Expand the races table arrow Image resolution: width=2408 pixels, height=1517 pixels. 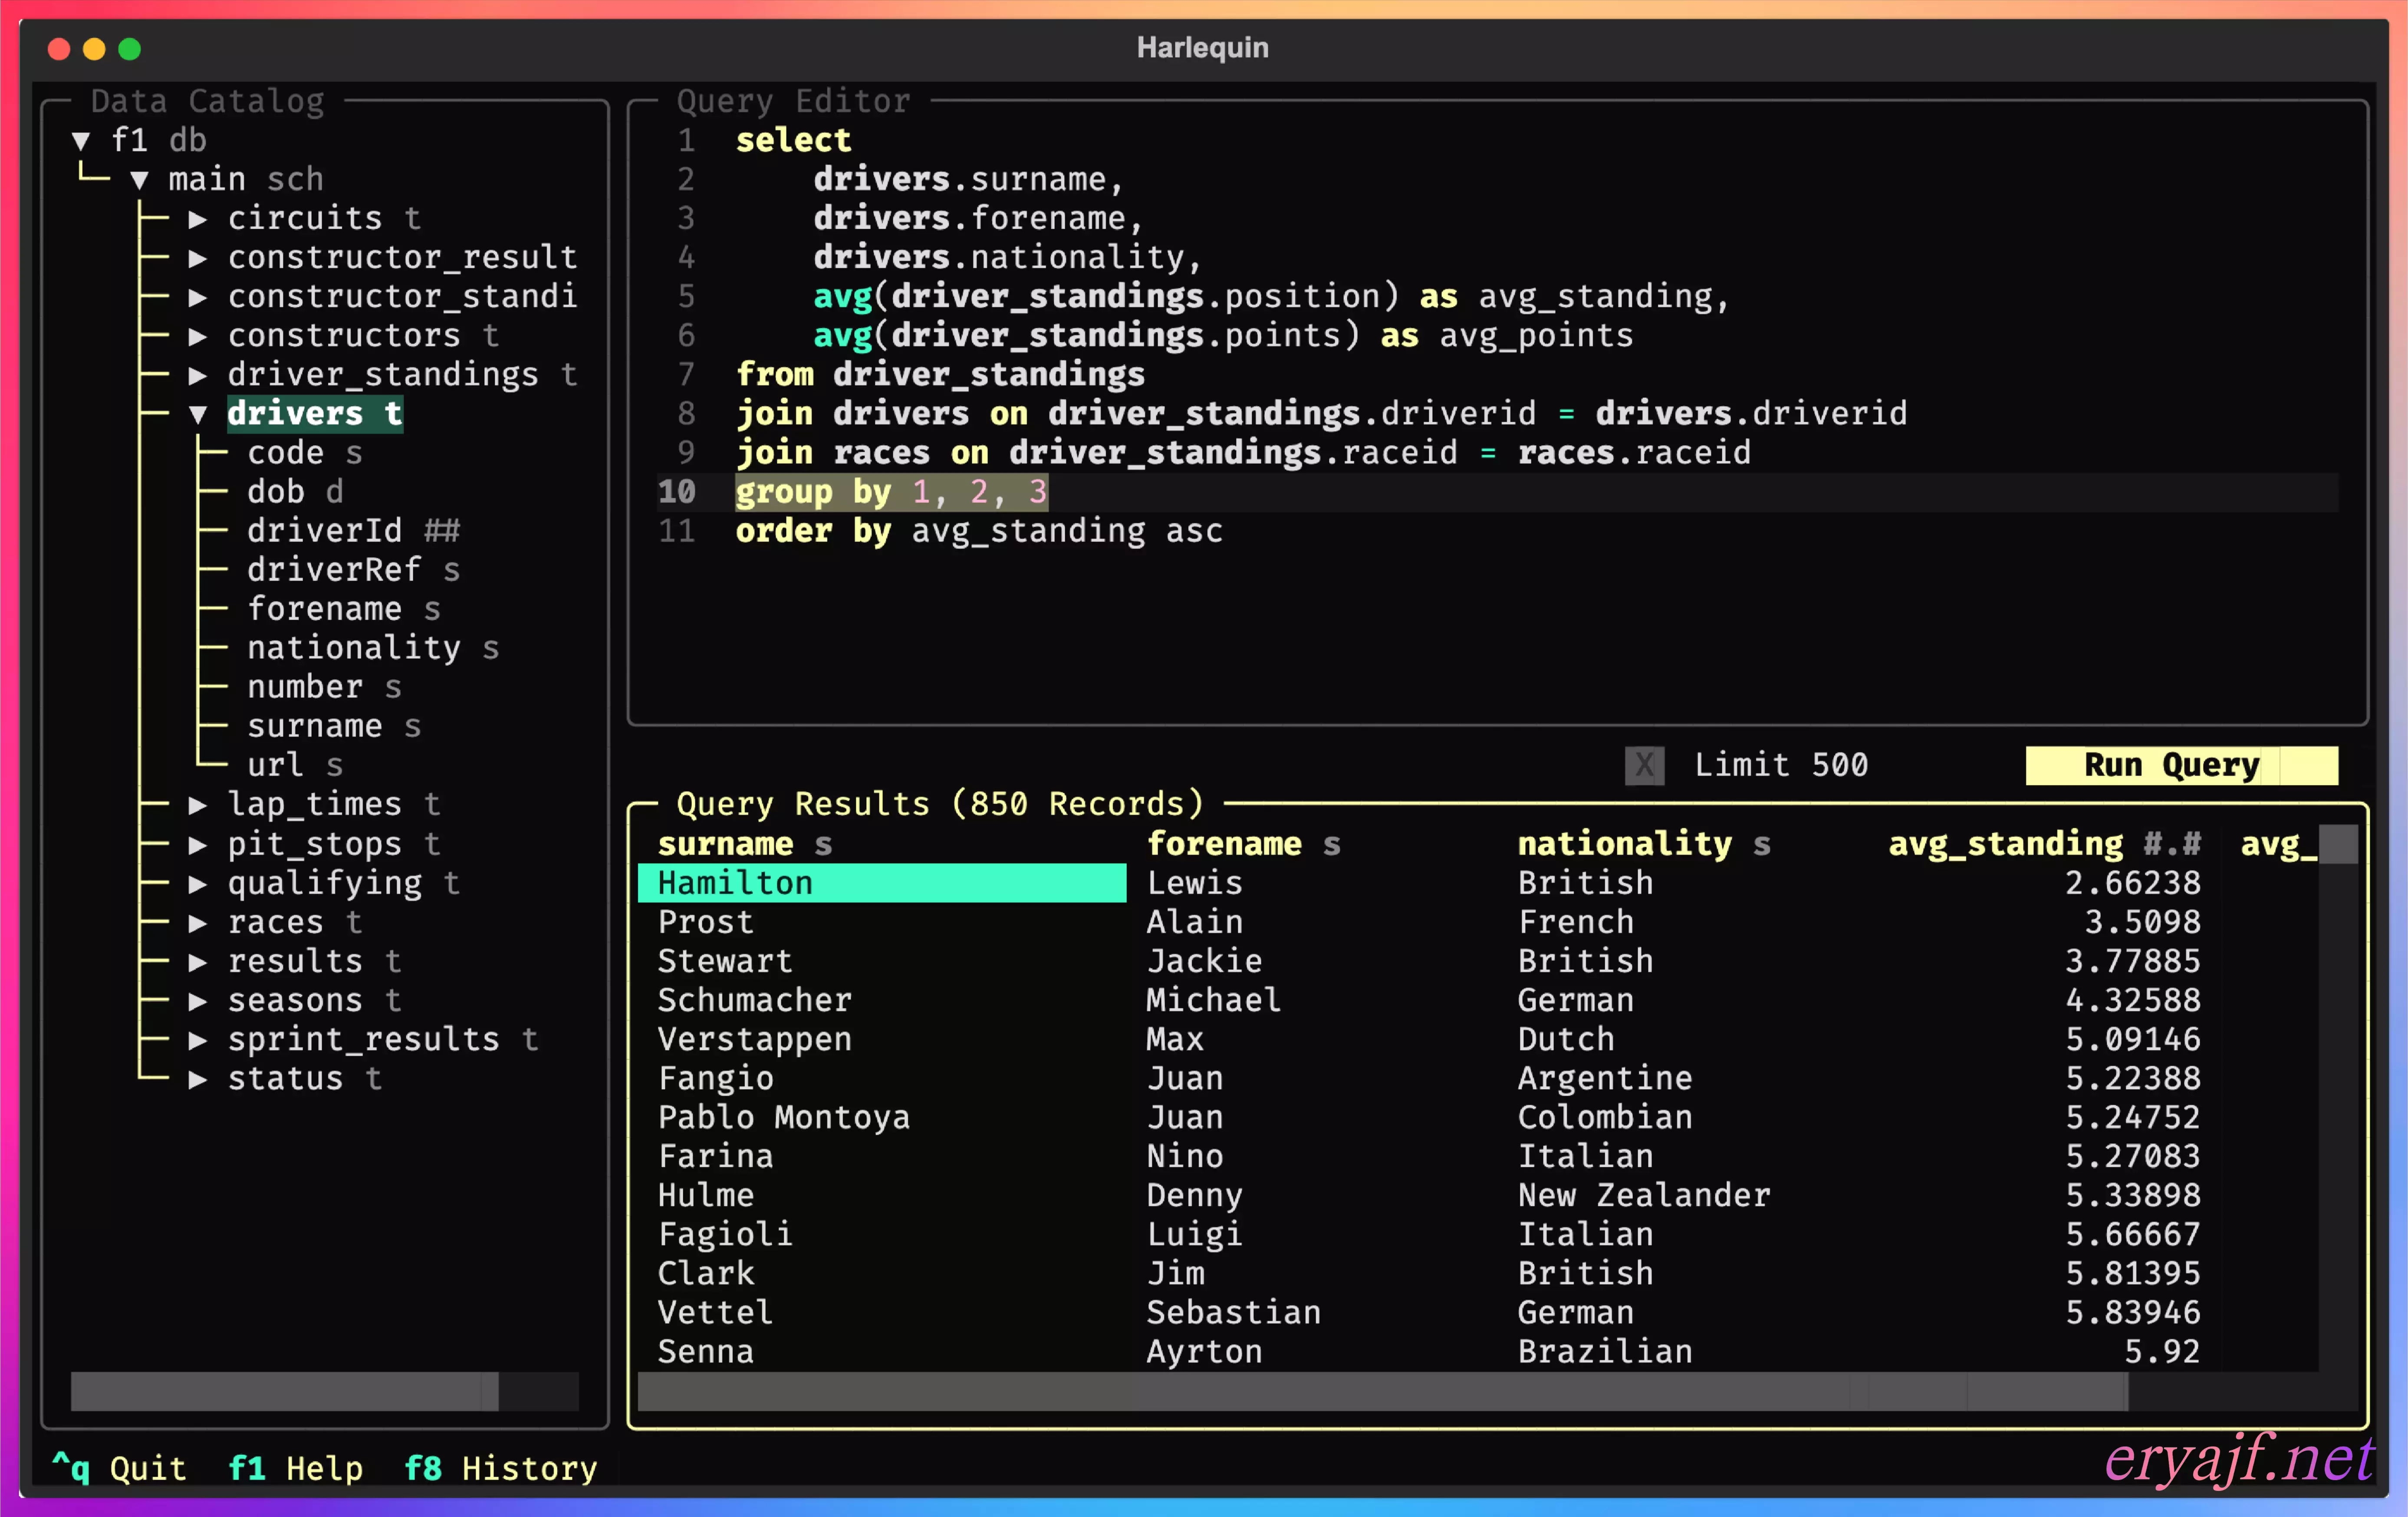198,922
